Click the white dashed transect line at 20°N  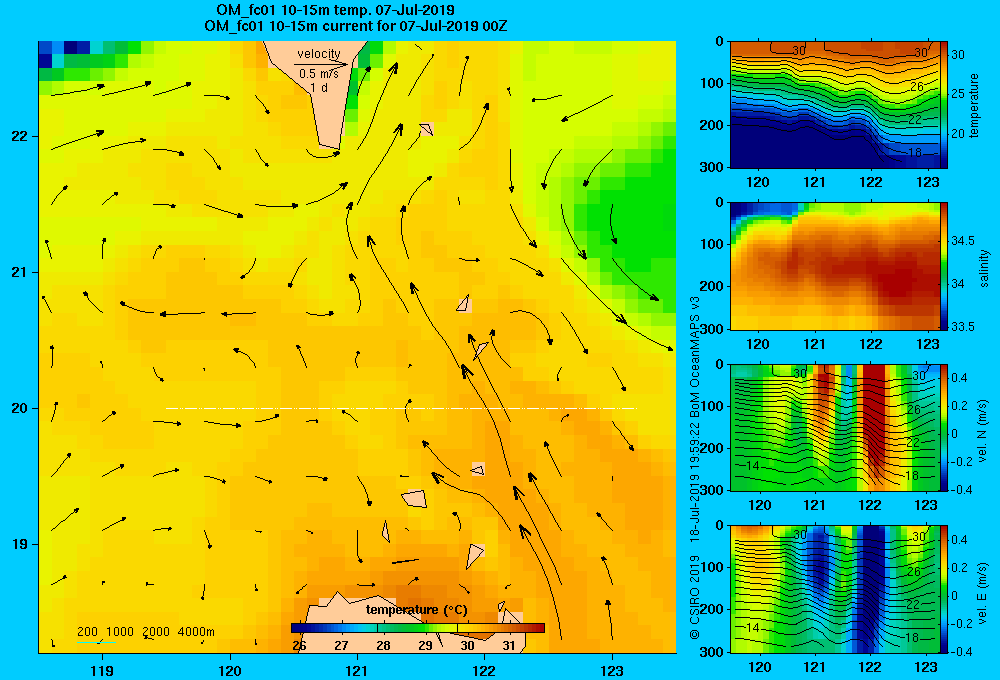[x=401, y=408]
